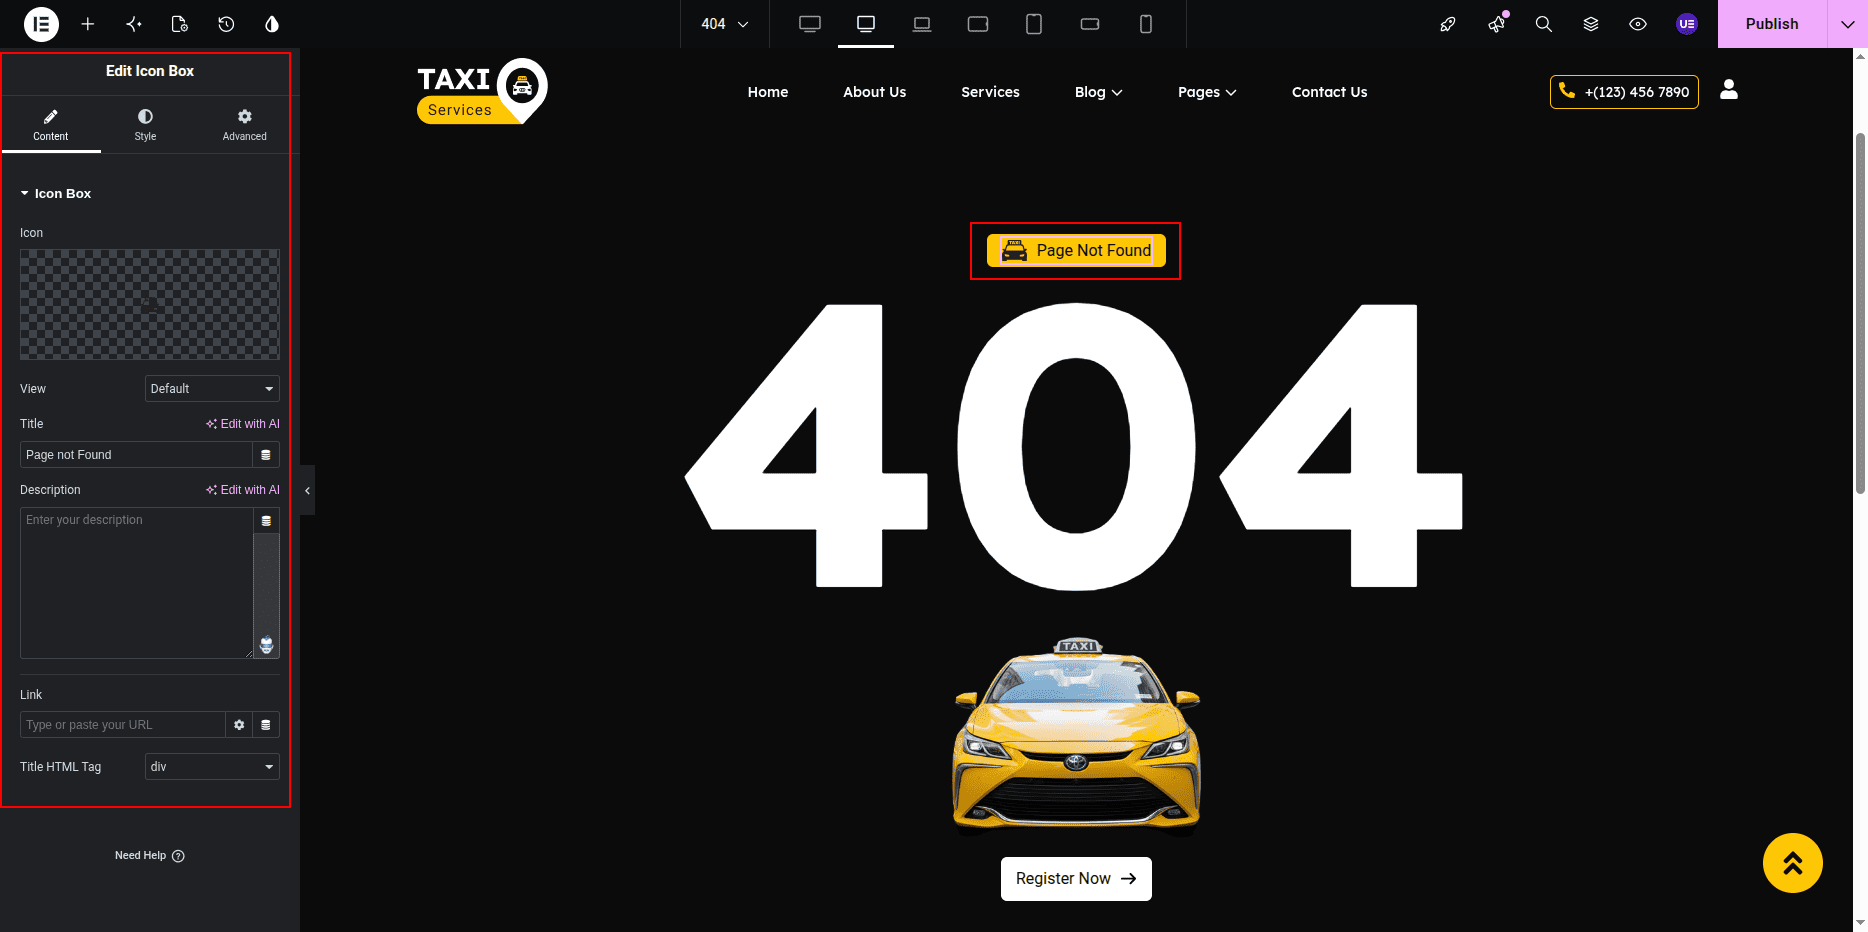Open the Title HTML Tag dropdown
Screen dimensions: 1868x932
pyautogui.click(x=212, y=767)
